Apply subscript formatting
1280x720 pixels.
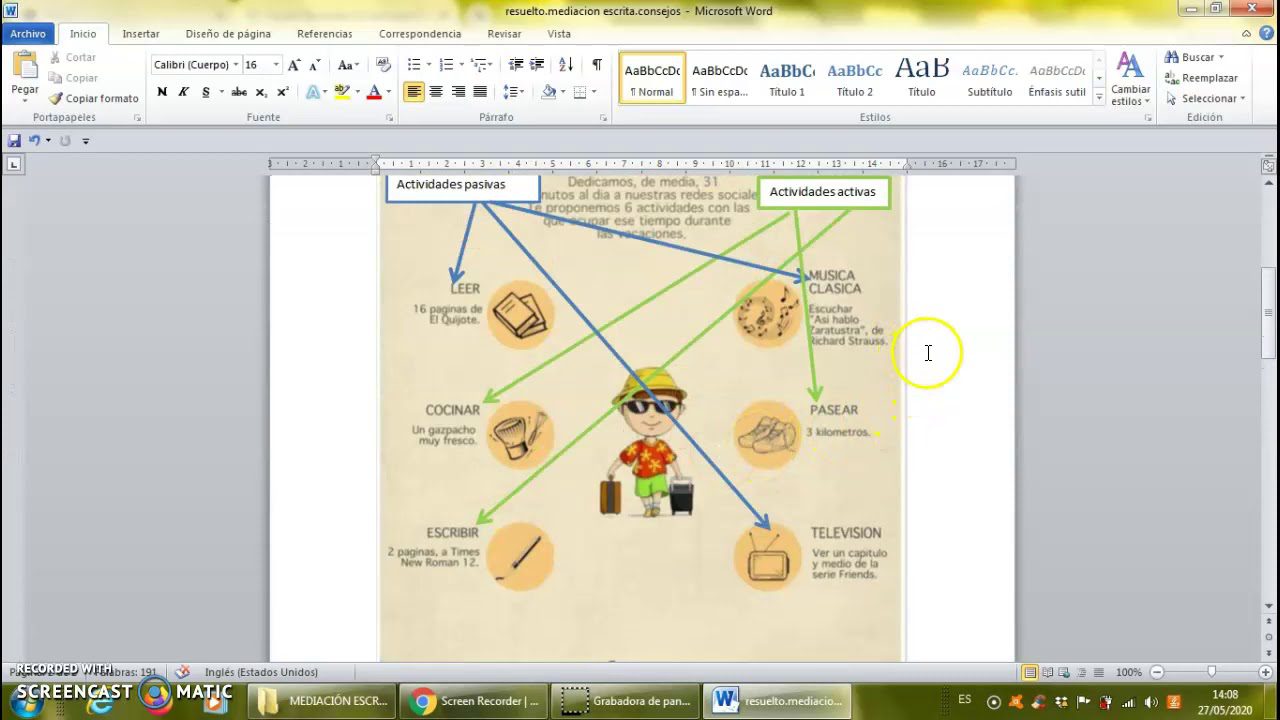[262, 92]
